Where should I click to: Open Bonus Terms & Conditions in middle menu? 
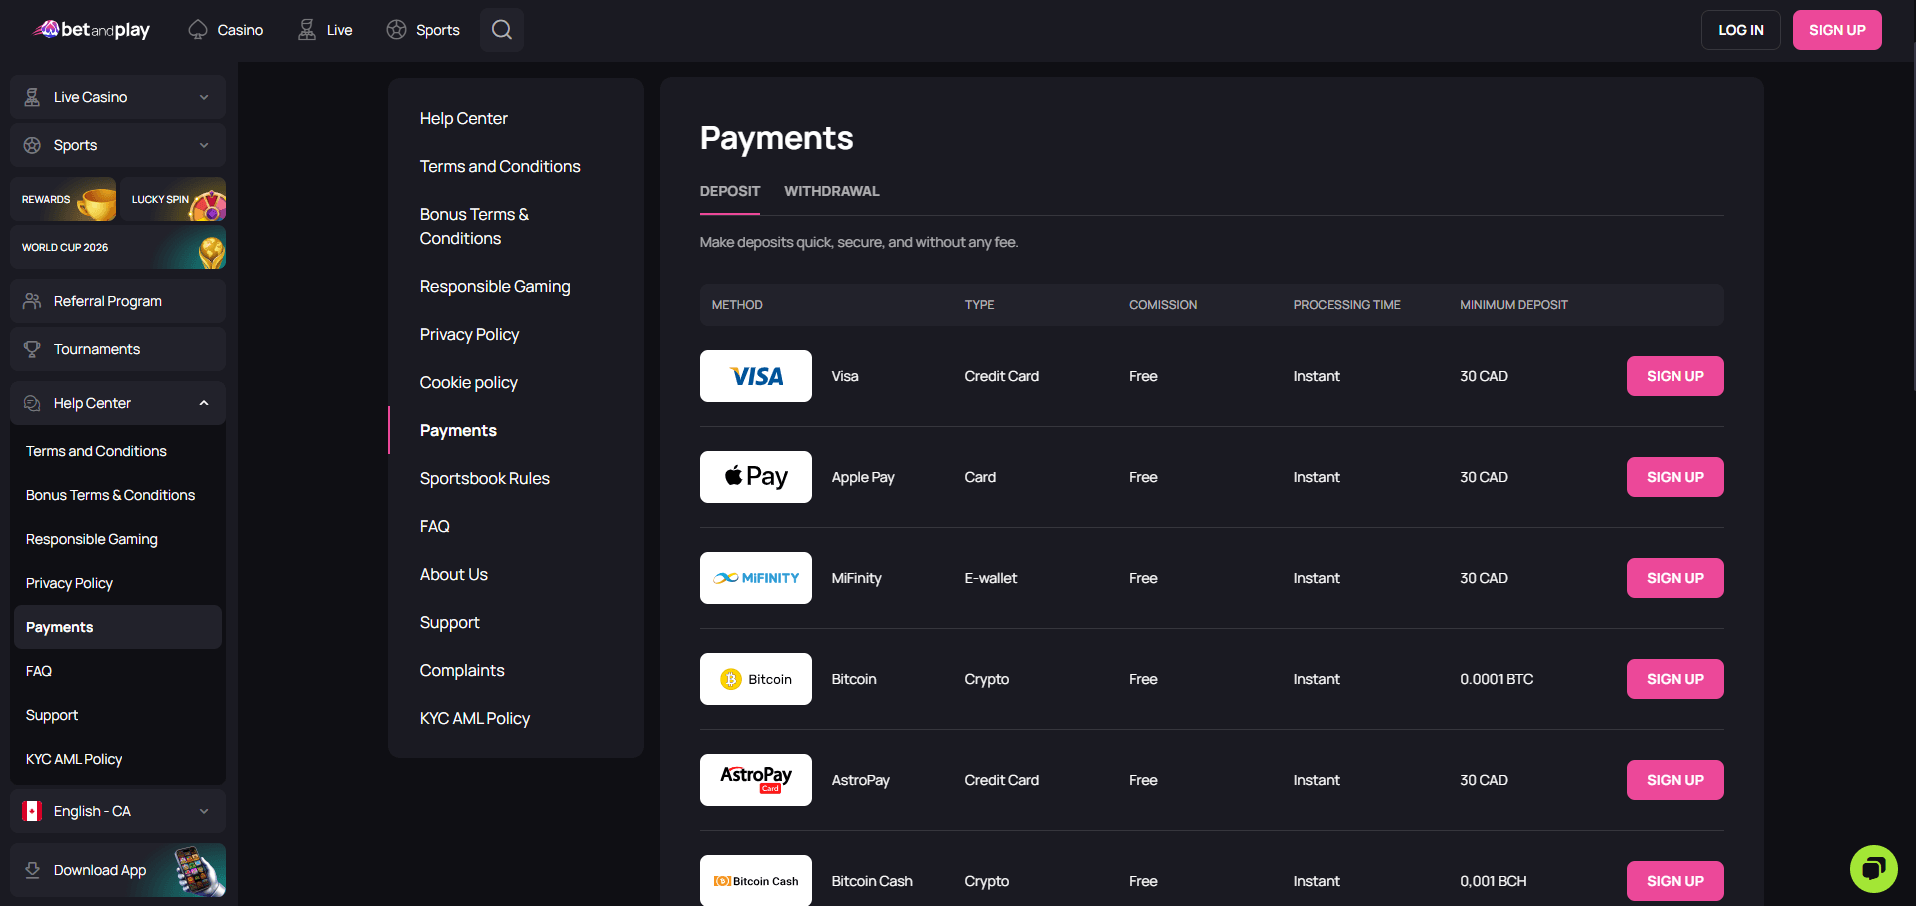pos(474,226)
